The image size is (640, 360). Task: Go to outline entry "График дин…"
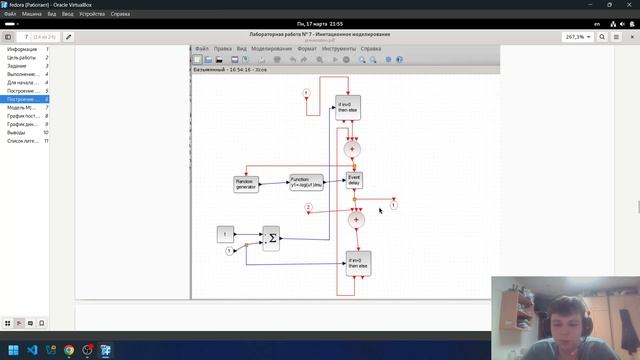[24, 124]
